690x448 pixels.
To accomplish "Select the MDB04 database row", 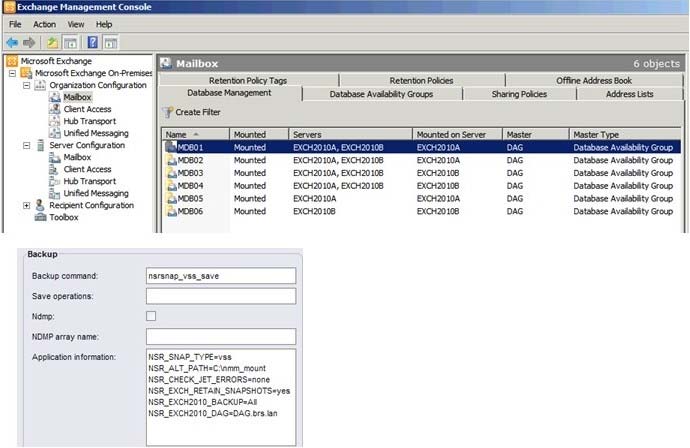I will [421, 186].
